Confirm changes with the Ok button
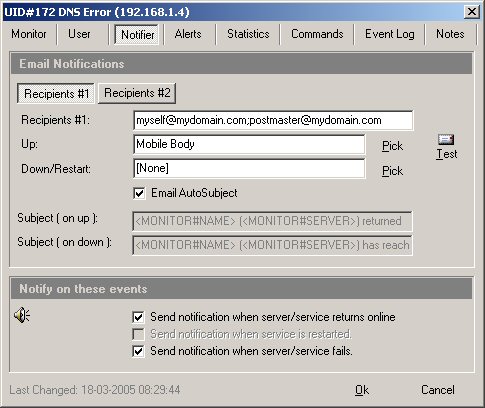 tap(362, 390)
